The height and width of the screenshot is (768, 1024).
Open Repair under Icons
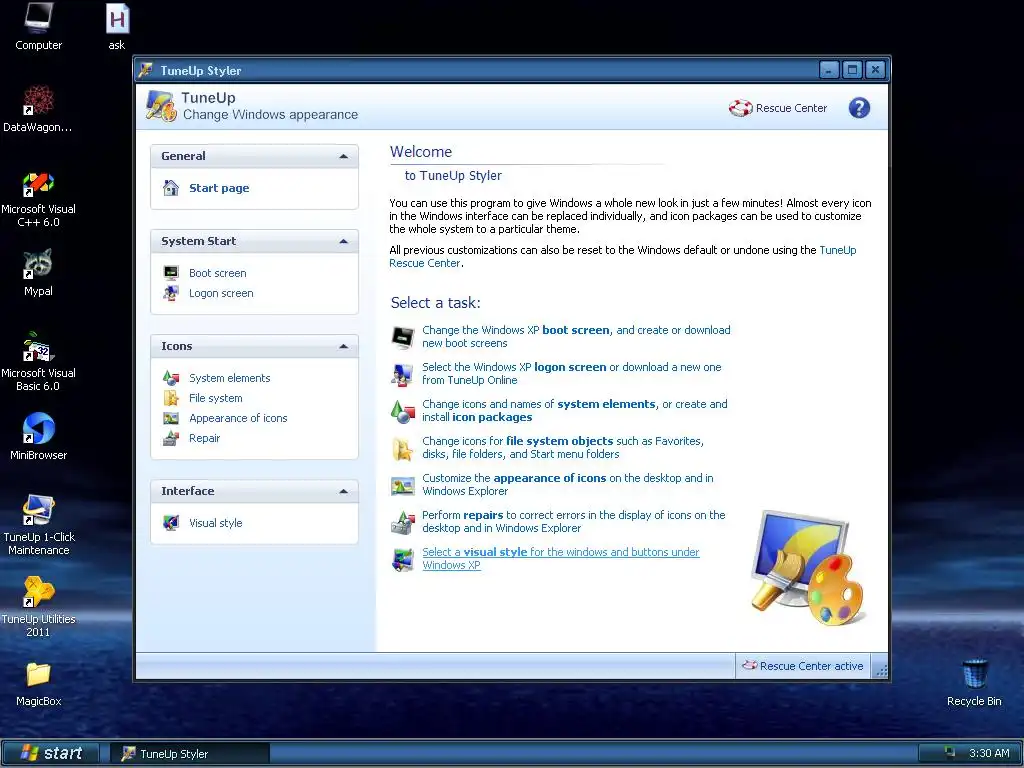[x=204, y=438]
